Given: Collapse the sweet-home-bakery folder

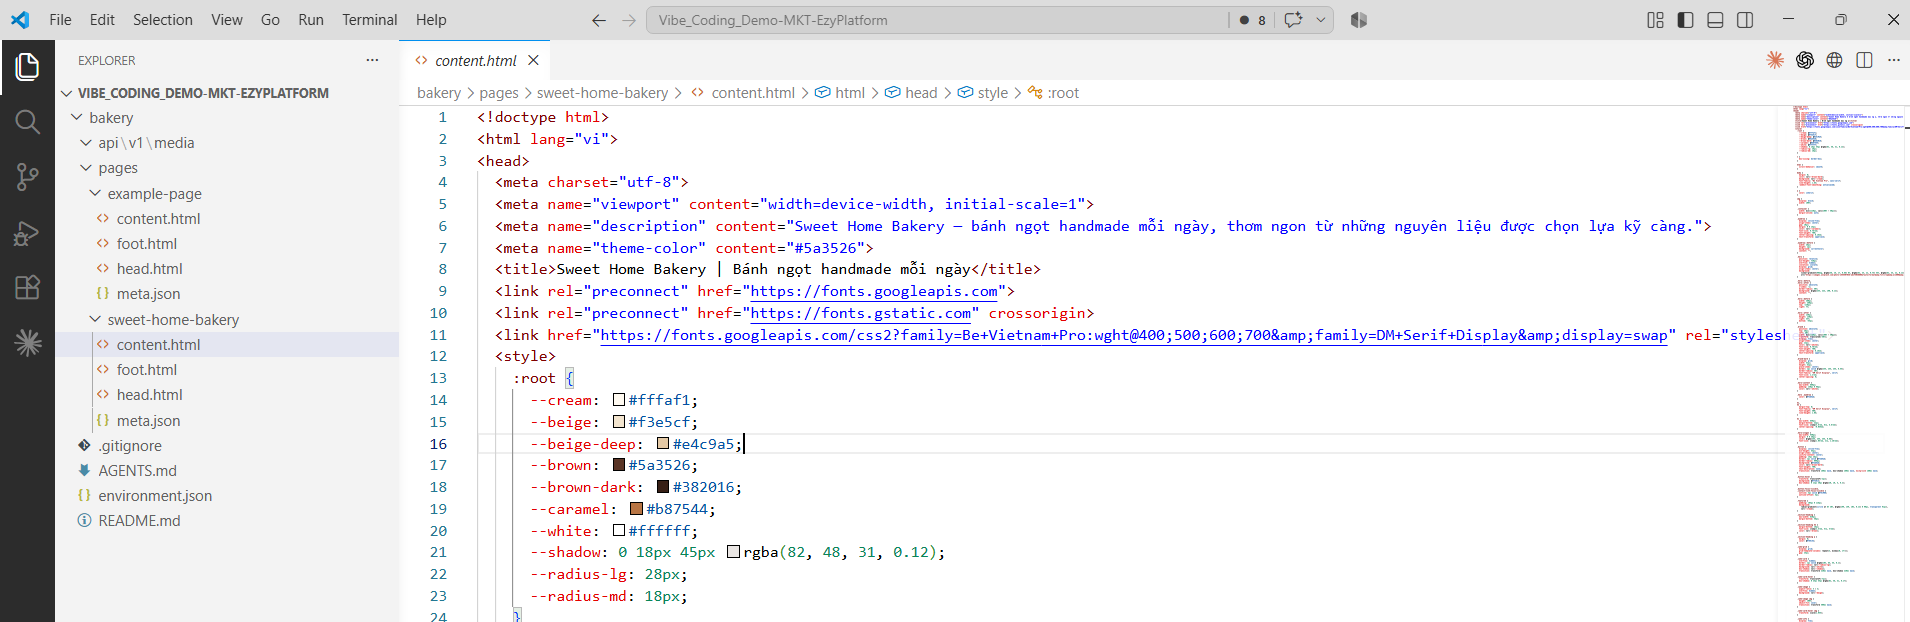Looking at the screenshot, I should pos(95,319).
